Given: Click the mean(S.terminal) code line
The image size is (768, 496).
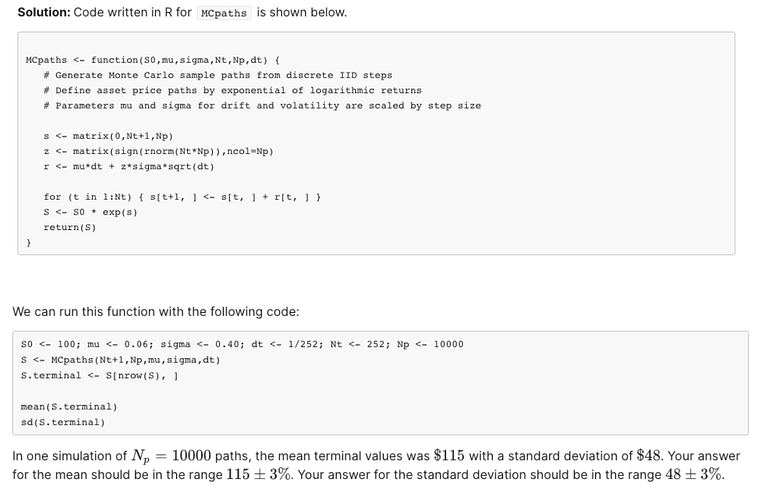Looking at the screenshot, I should pos(69,406).
